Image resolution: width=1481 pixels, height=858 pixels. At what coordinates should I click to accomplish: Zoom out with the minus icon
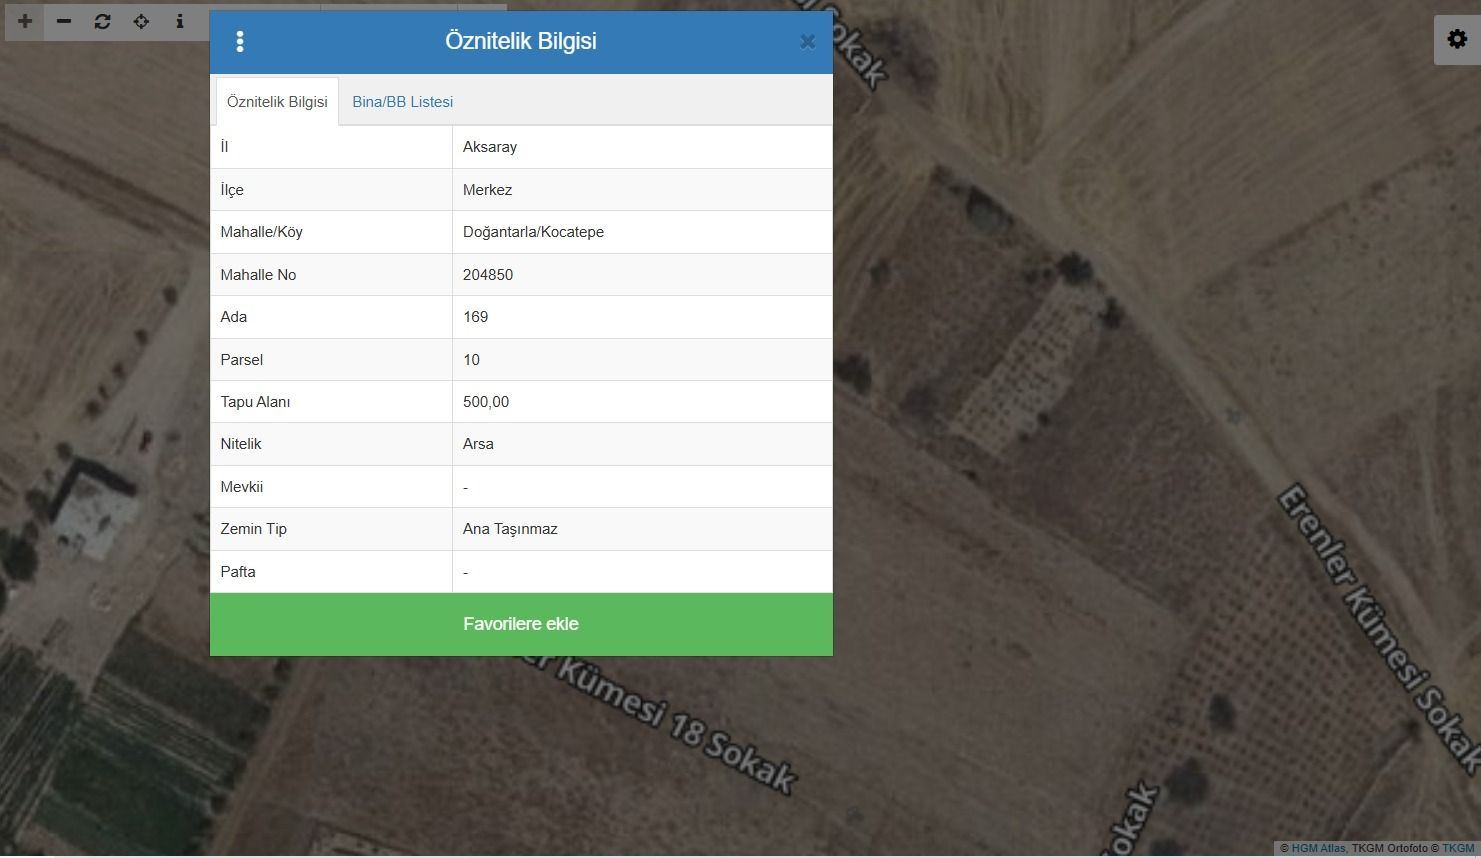click(x=64, y=21)
